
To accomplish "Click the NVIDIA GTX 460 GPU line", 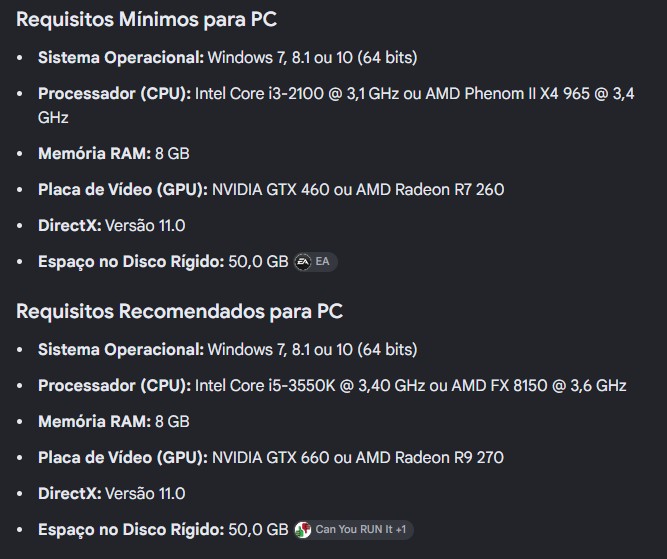I will [x=271, y=190].
